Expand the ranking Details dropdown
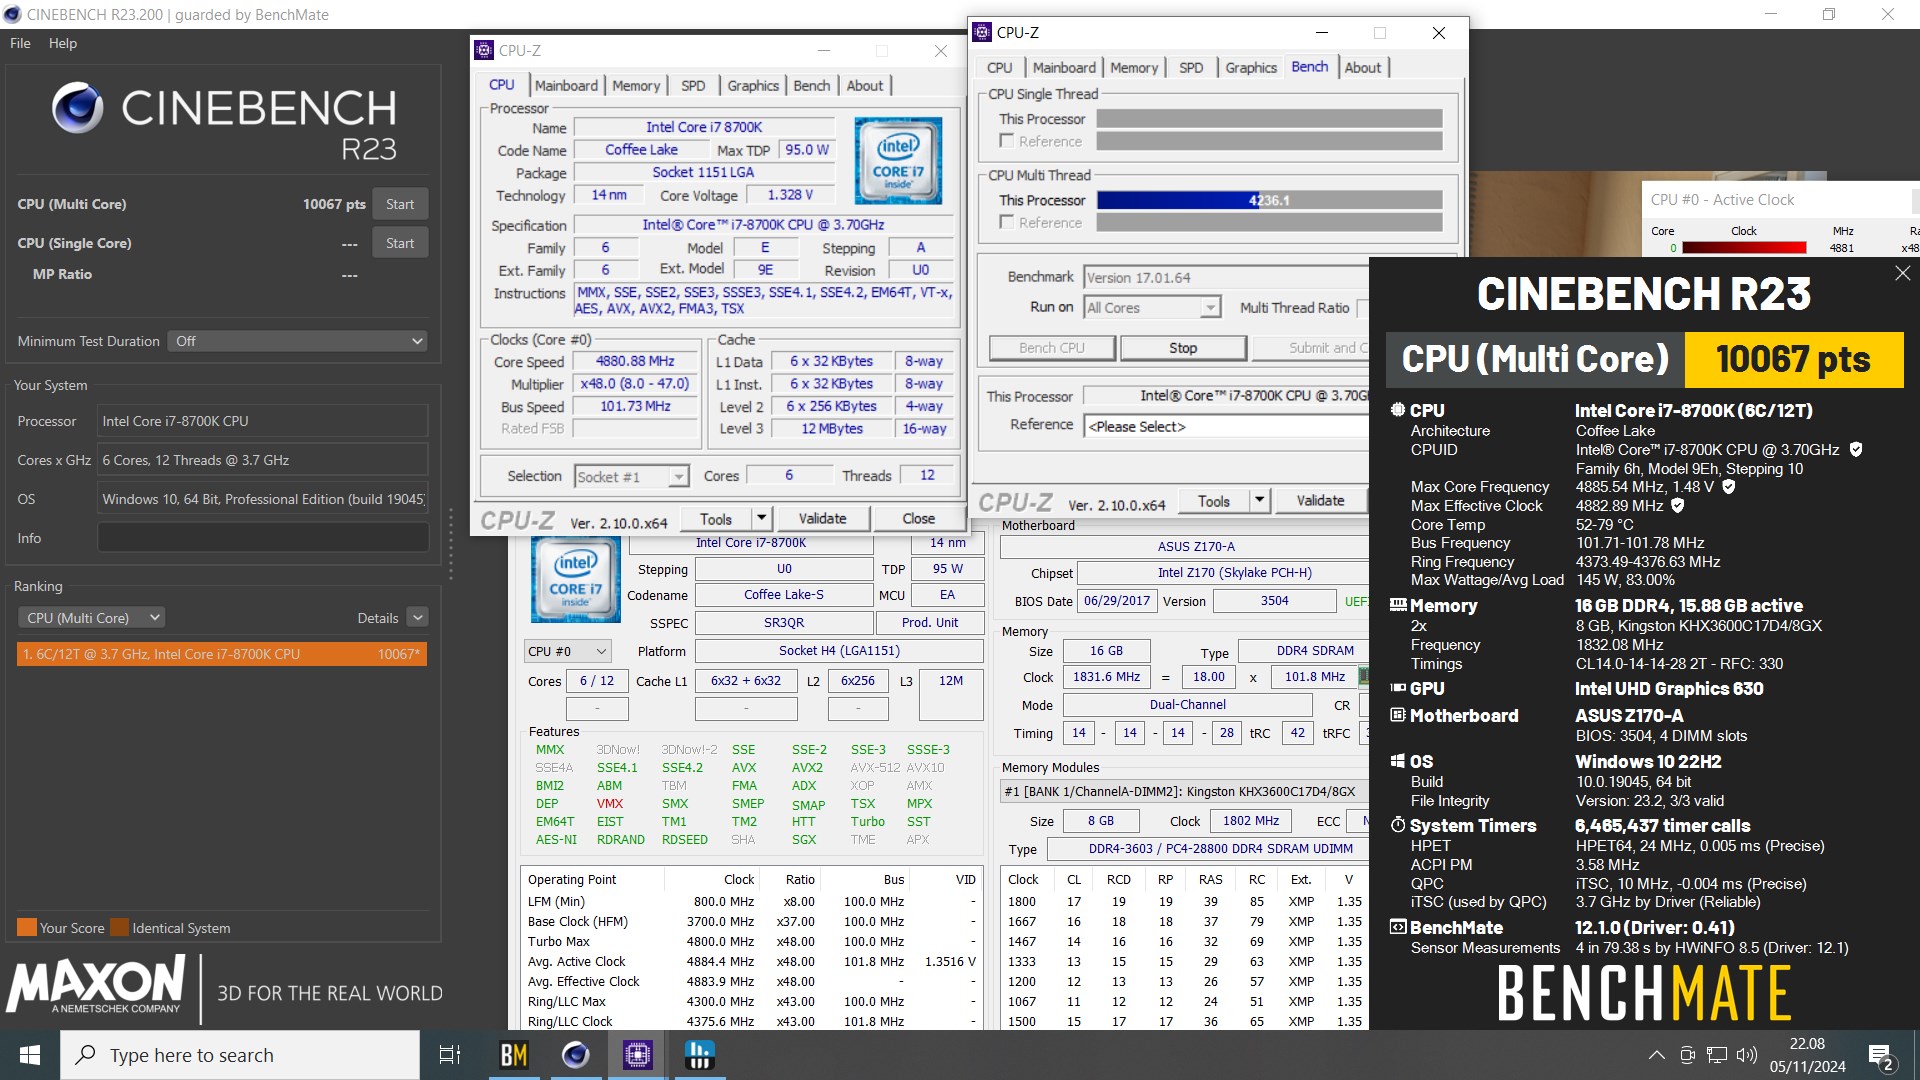The height and width of the screenshot is (1080, 1920). [x=418, y=618]
